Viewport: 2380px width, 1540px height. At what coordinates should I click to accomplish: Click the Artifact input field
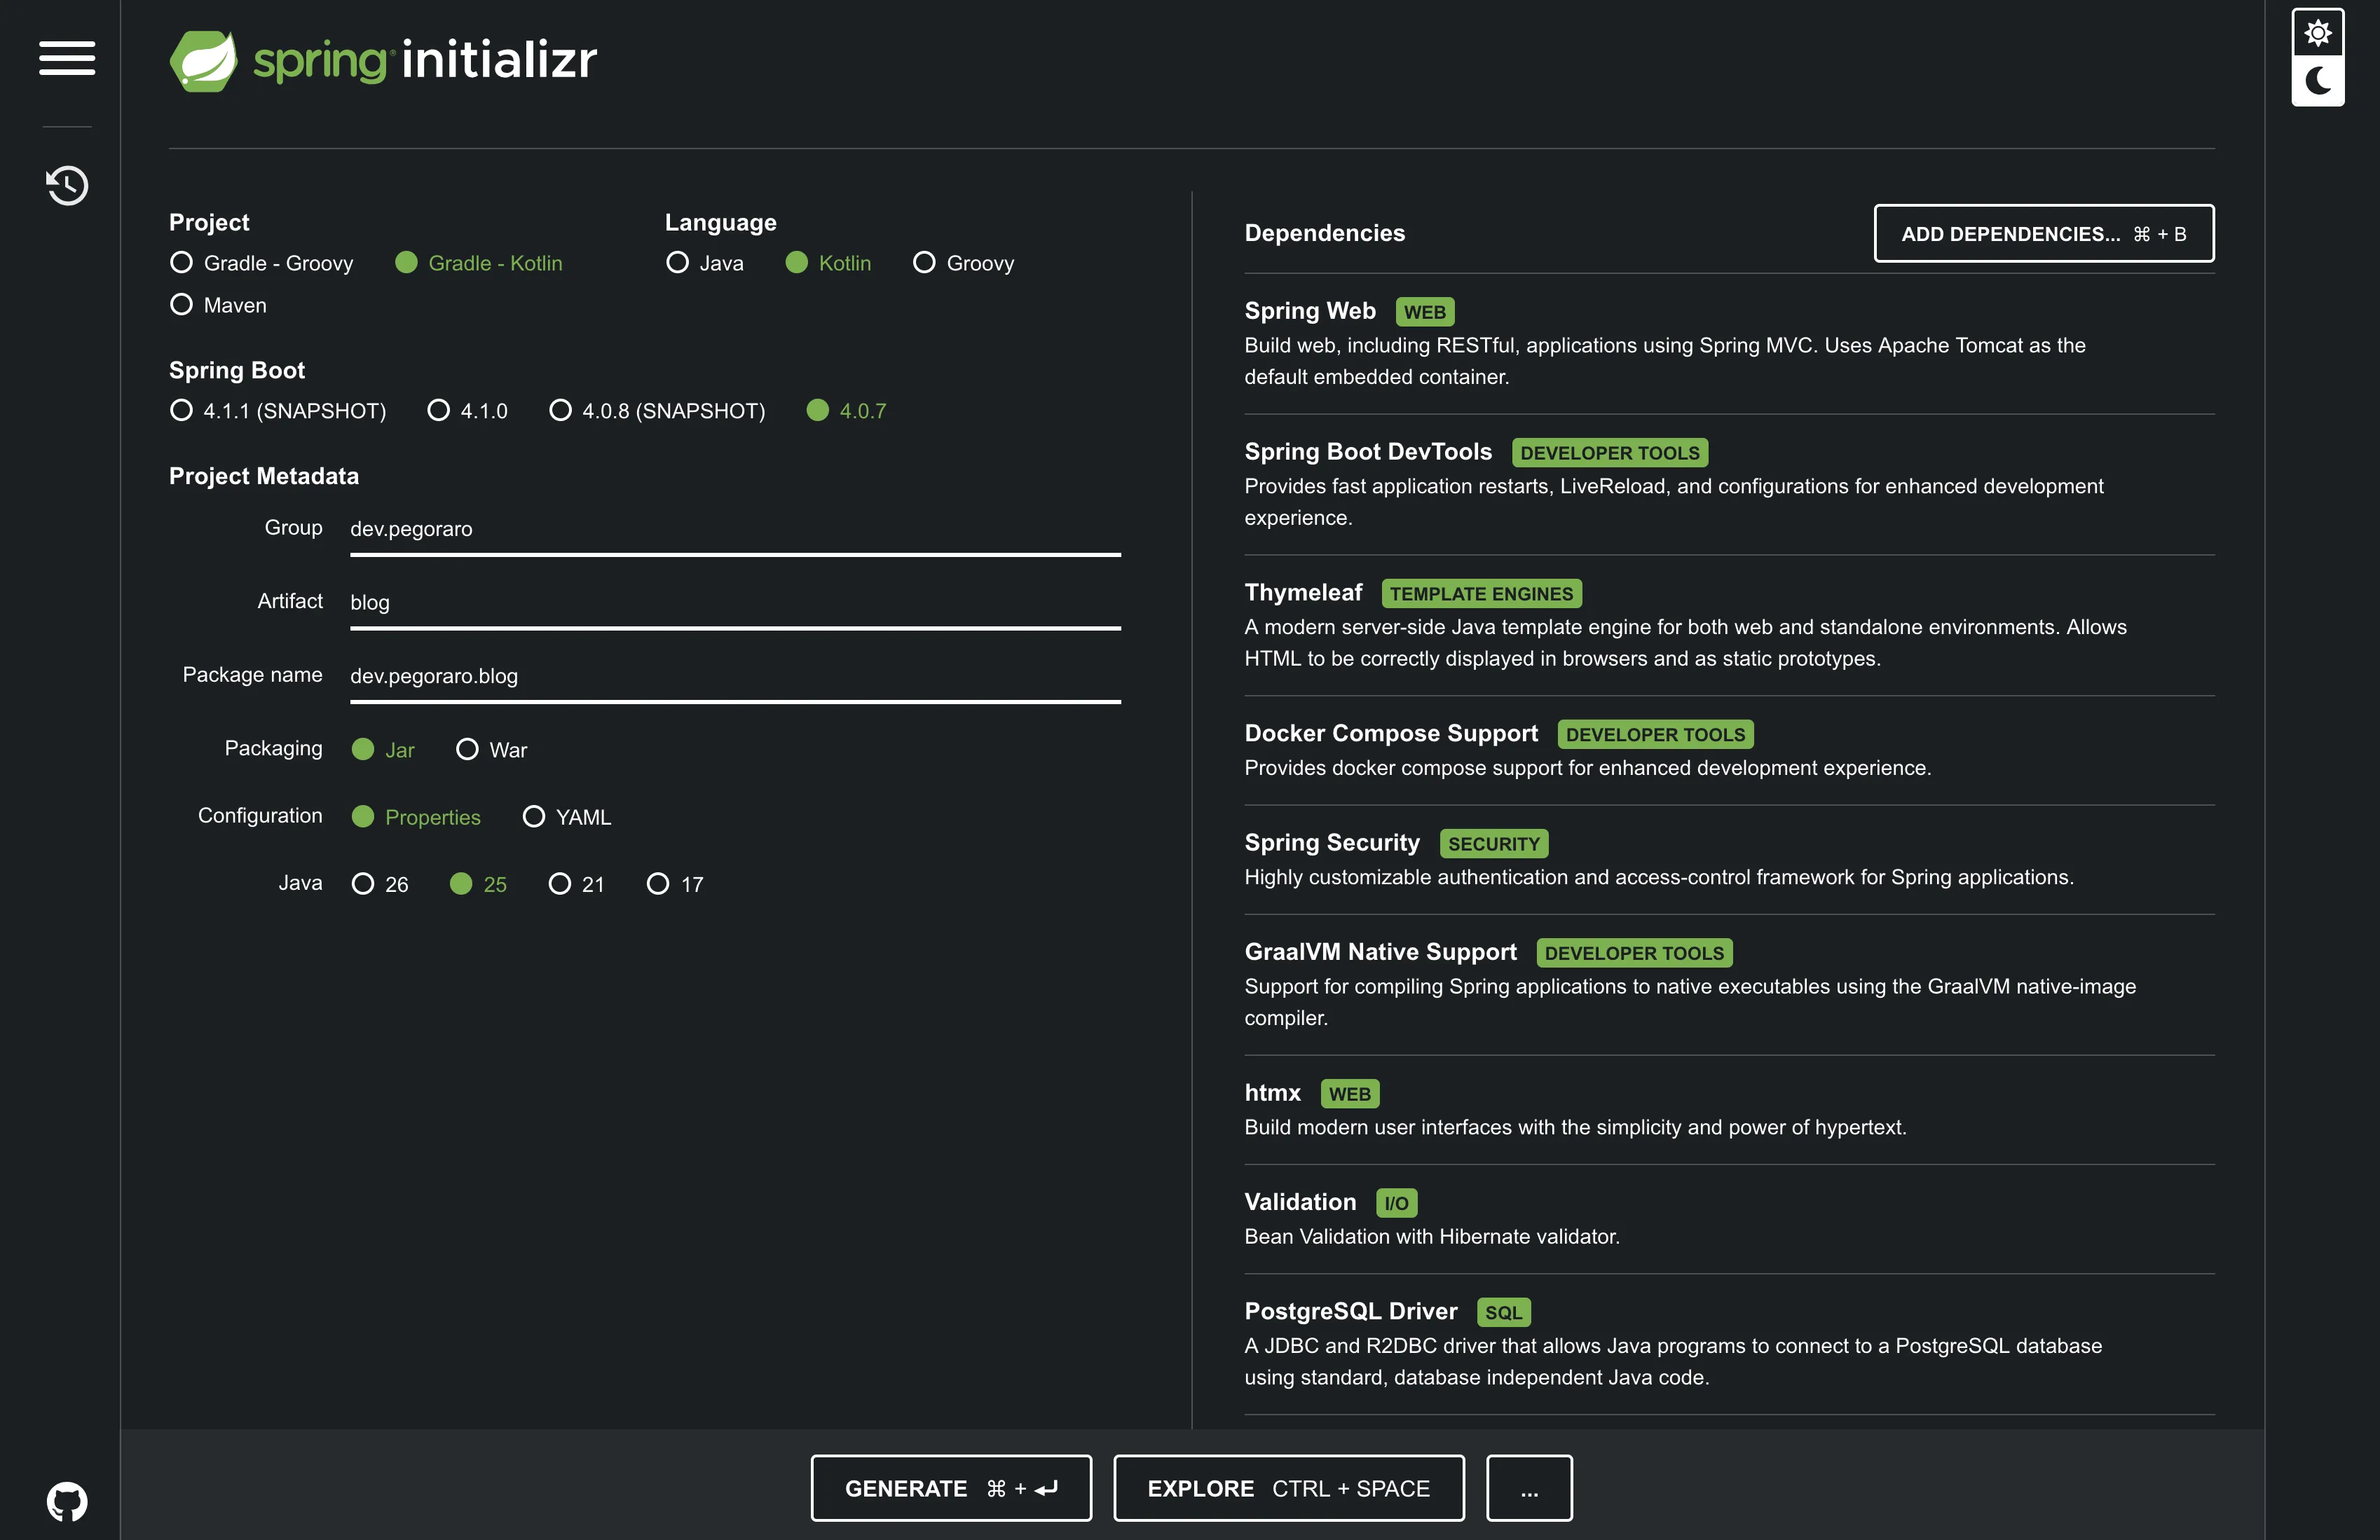pos(735,603)
